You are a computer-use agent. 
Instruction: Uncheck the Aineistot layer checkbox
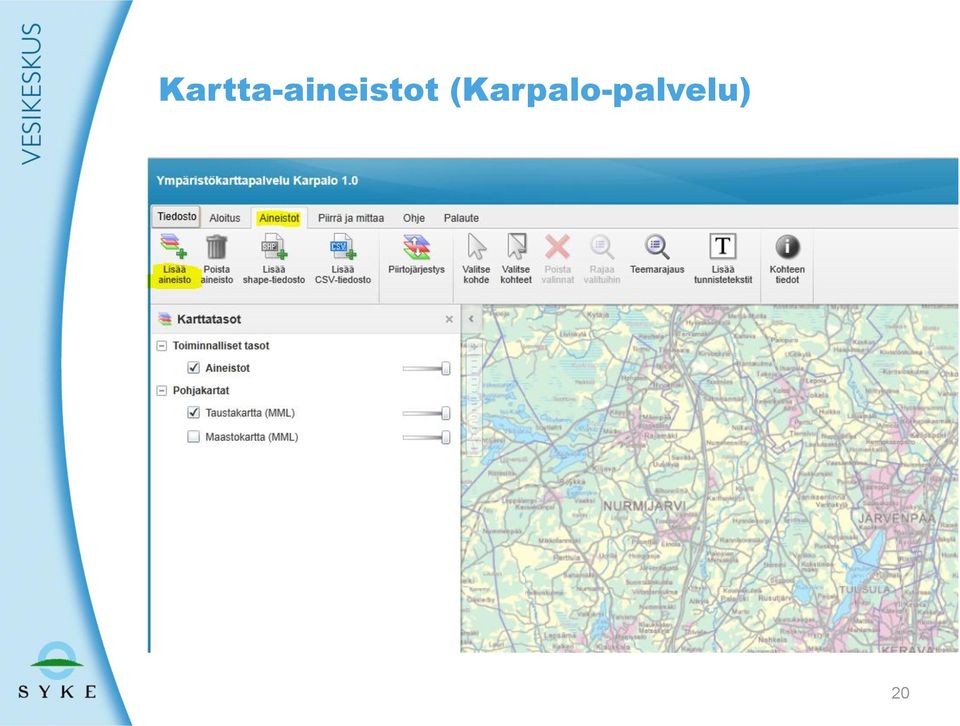pos(193,368)
